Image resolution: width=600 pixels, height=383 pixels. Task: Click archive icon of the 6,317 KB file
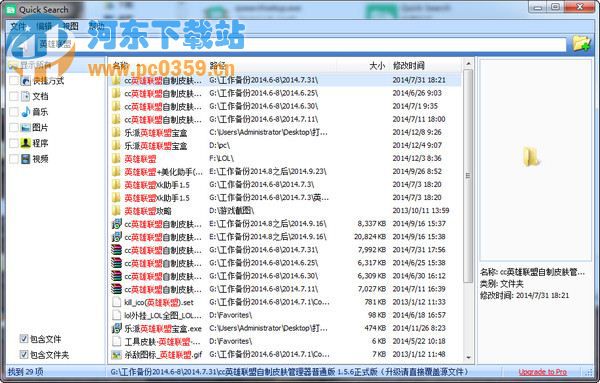click(x=116, y=263)
